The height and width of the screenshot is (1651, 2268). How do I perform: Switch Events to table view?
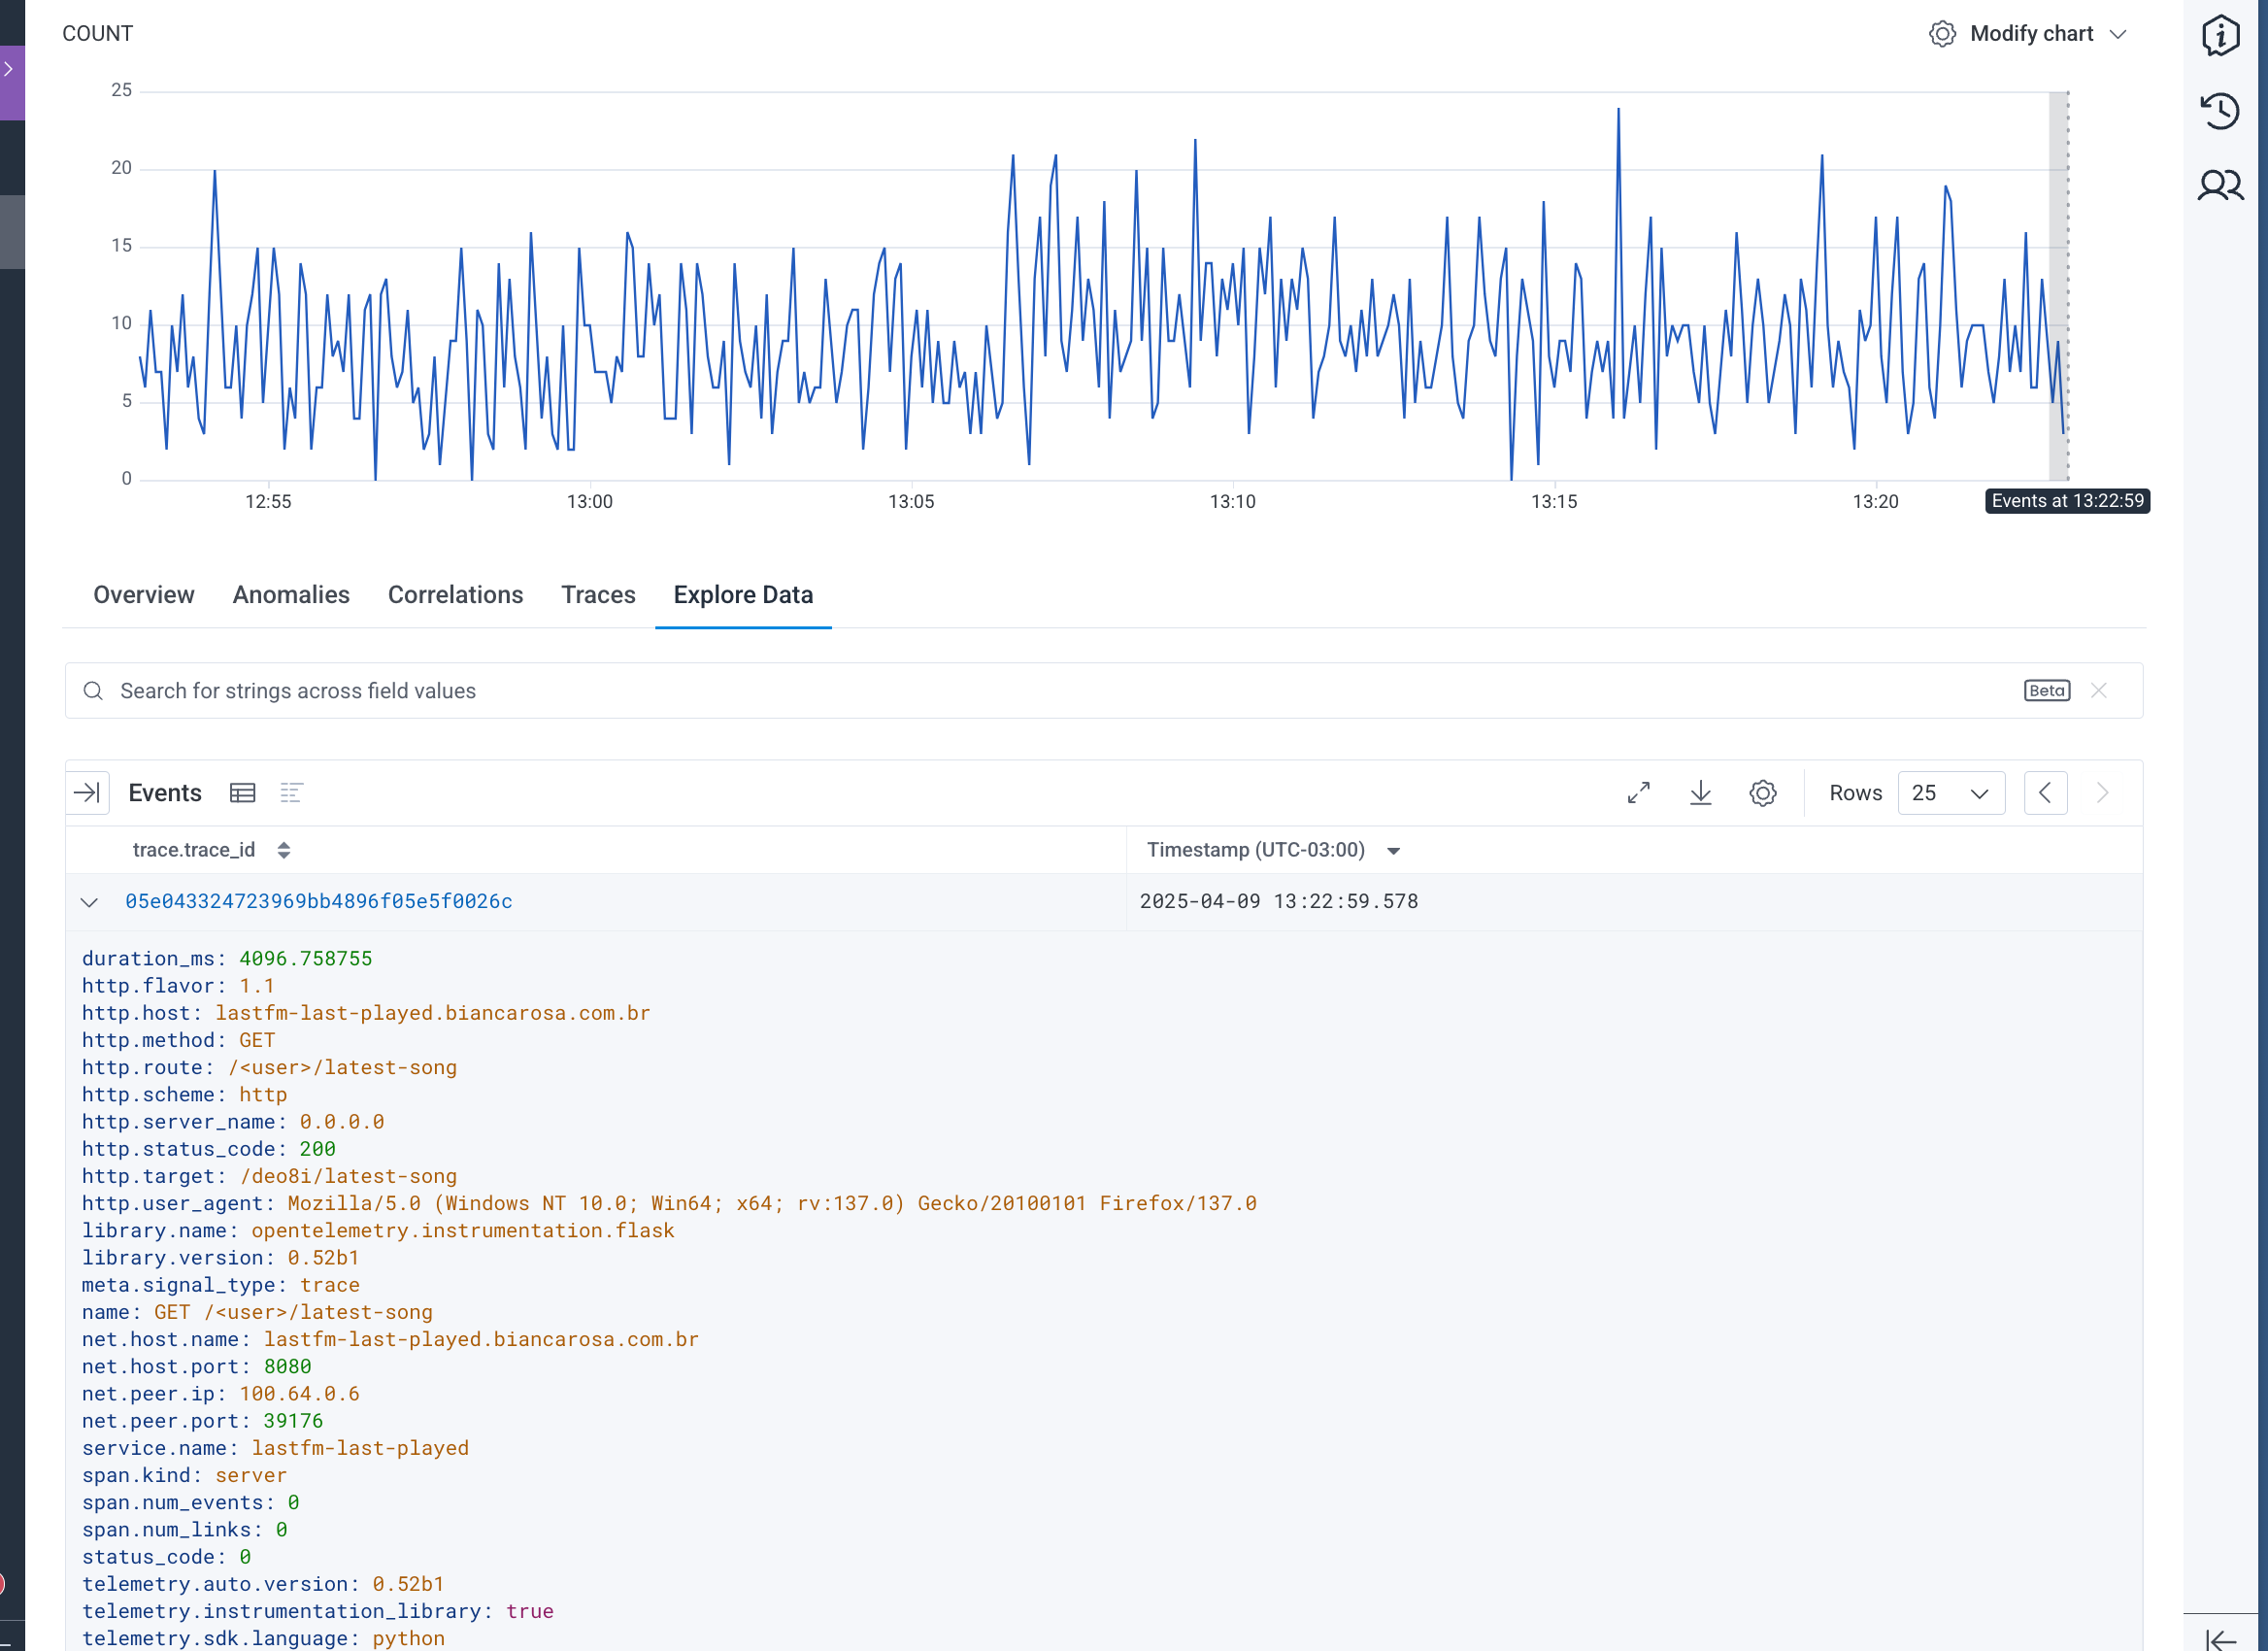pos(242,793)
